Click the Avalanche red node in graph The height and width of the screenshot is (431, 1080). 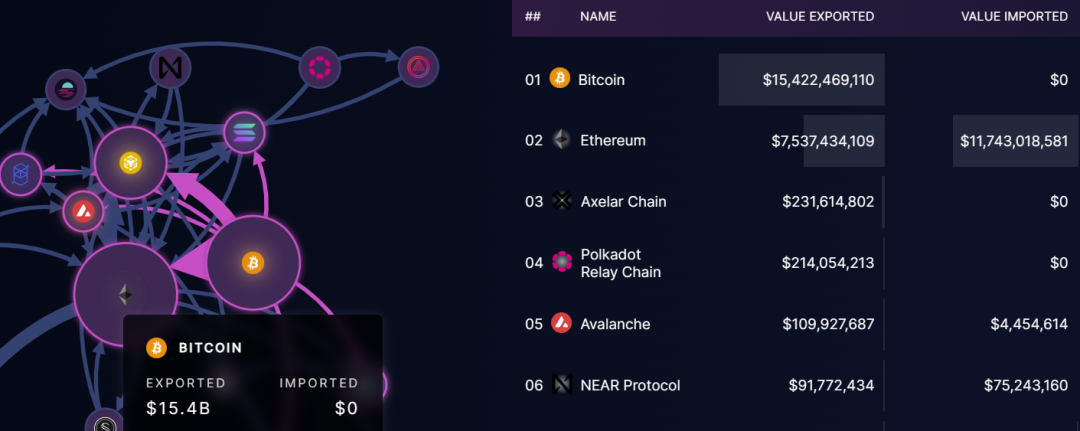point(83,211)
